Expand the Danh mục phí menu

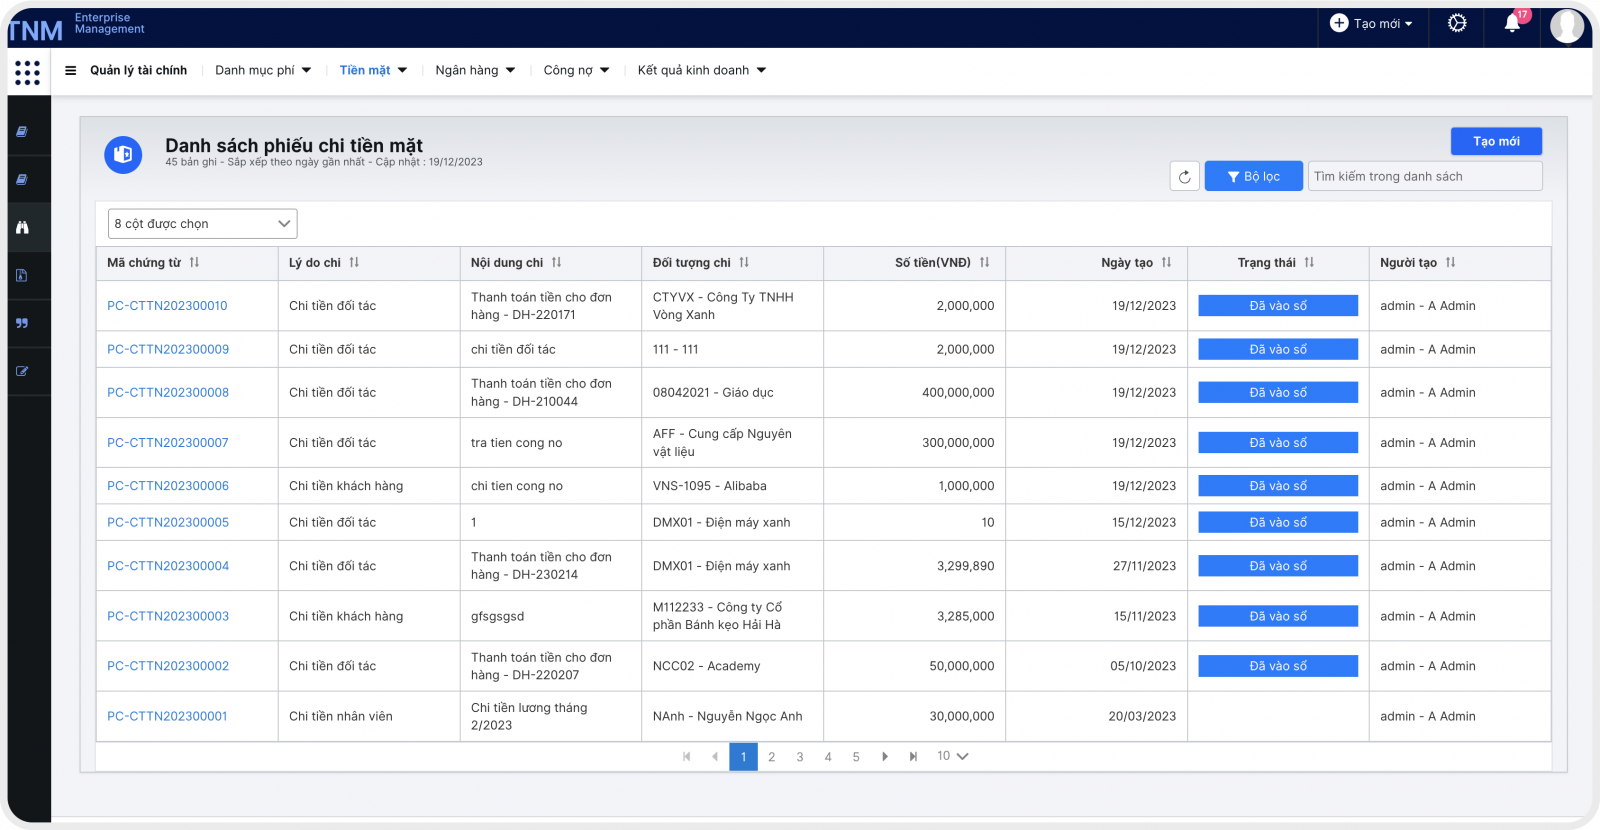point(263,71)
